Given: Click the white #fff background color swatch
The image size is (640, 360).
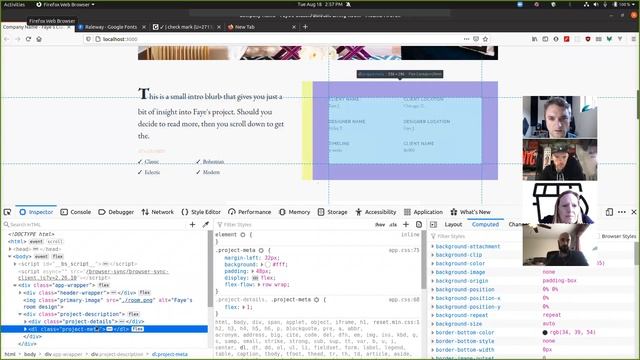Looking at the screenshot, I should (268, 264).
